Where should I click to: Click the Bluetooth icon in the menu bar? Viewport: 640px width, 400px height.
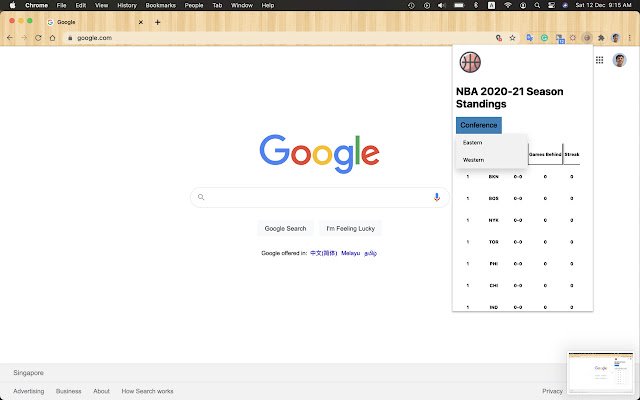click(x=476, y=5)
